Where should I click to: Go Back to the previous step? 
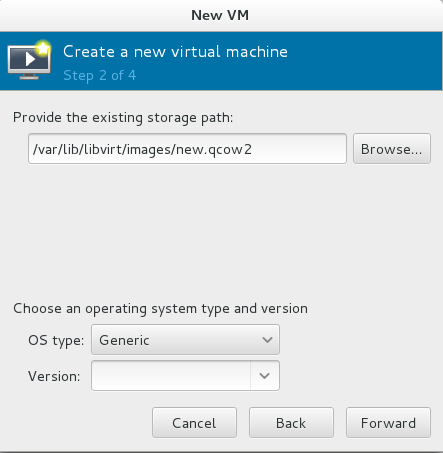pyautogui.click(x=291, y=423)
